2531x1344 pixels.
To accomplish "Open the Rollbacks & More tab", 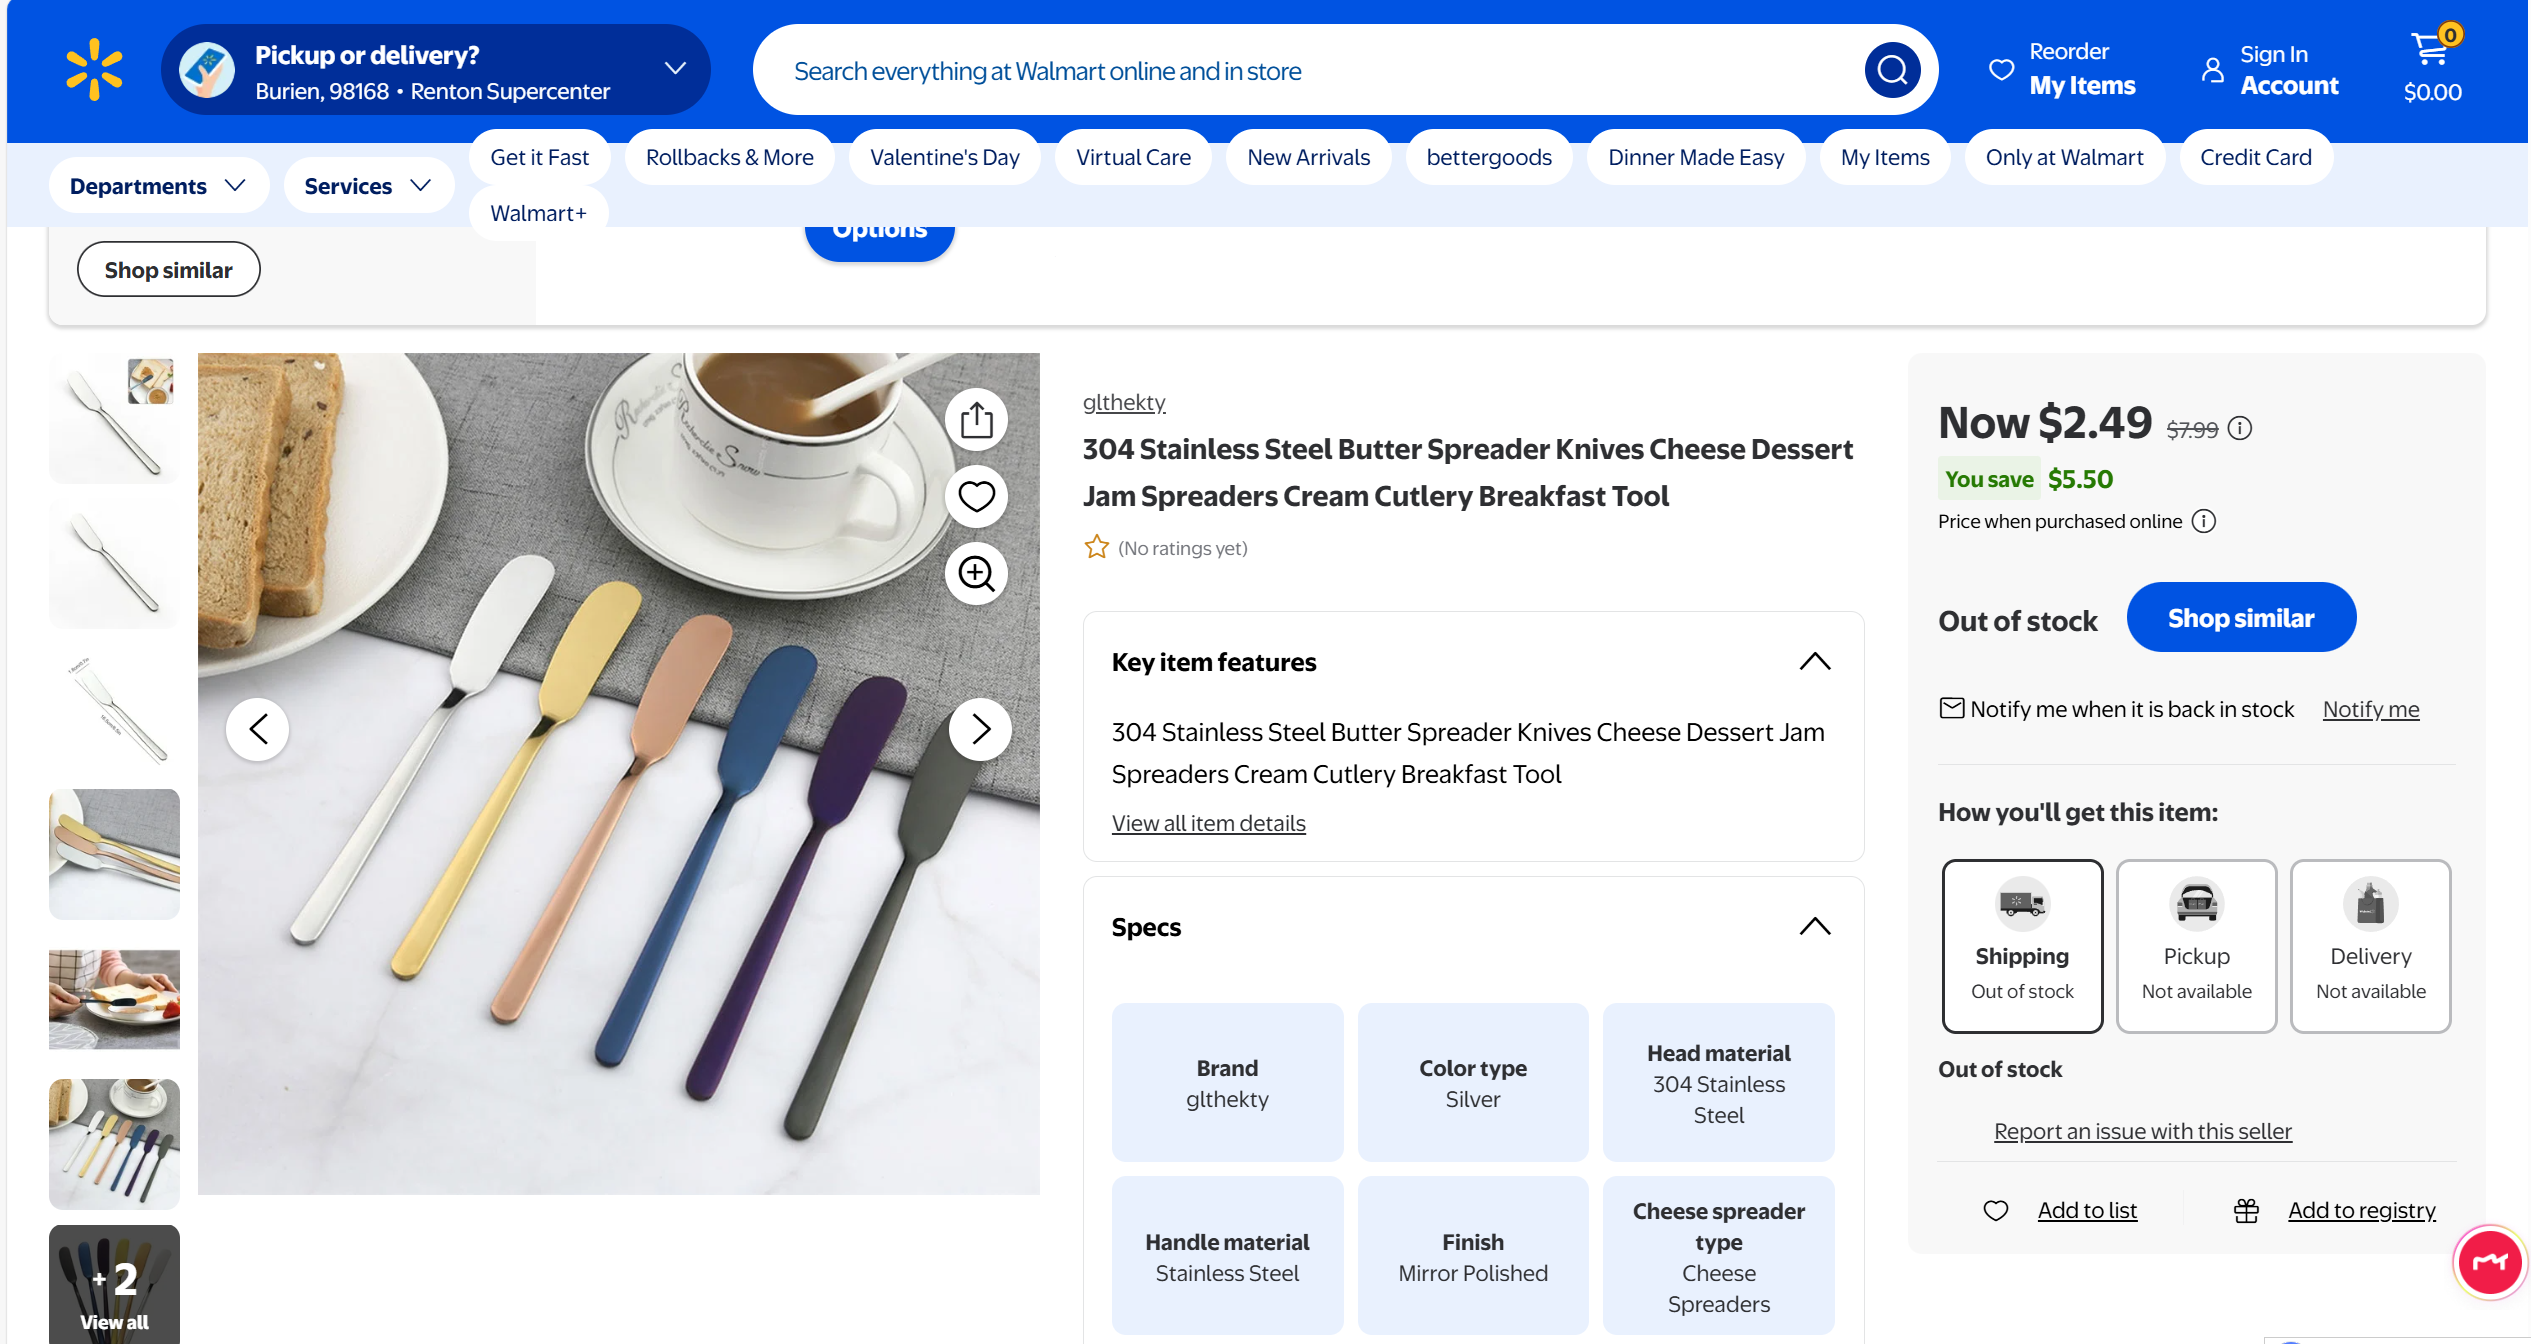I will [729, 157].
